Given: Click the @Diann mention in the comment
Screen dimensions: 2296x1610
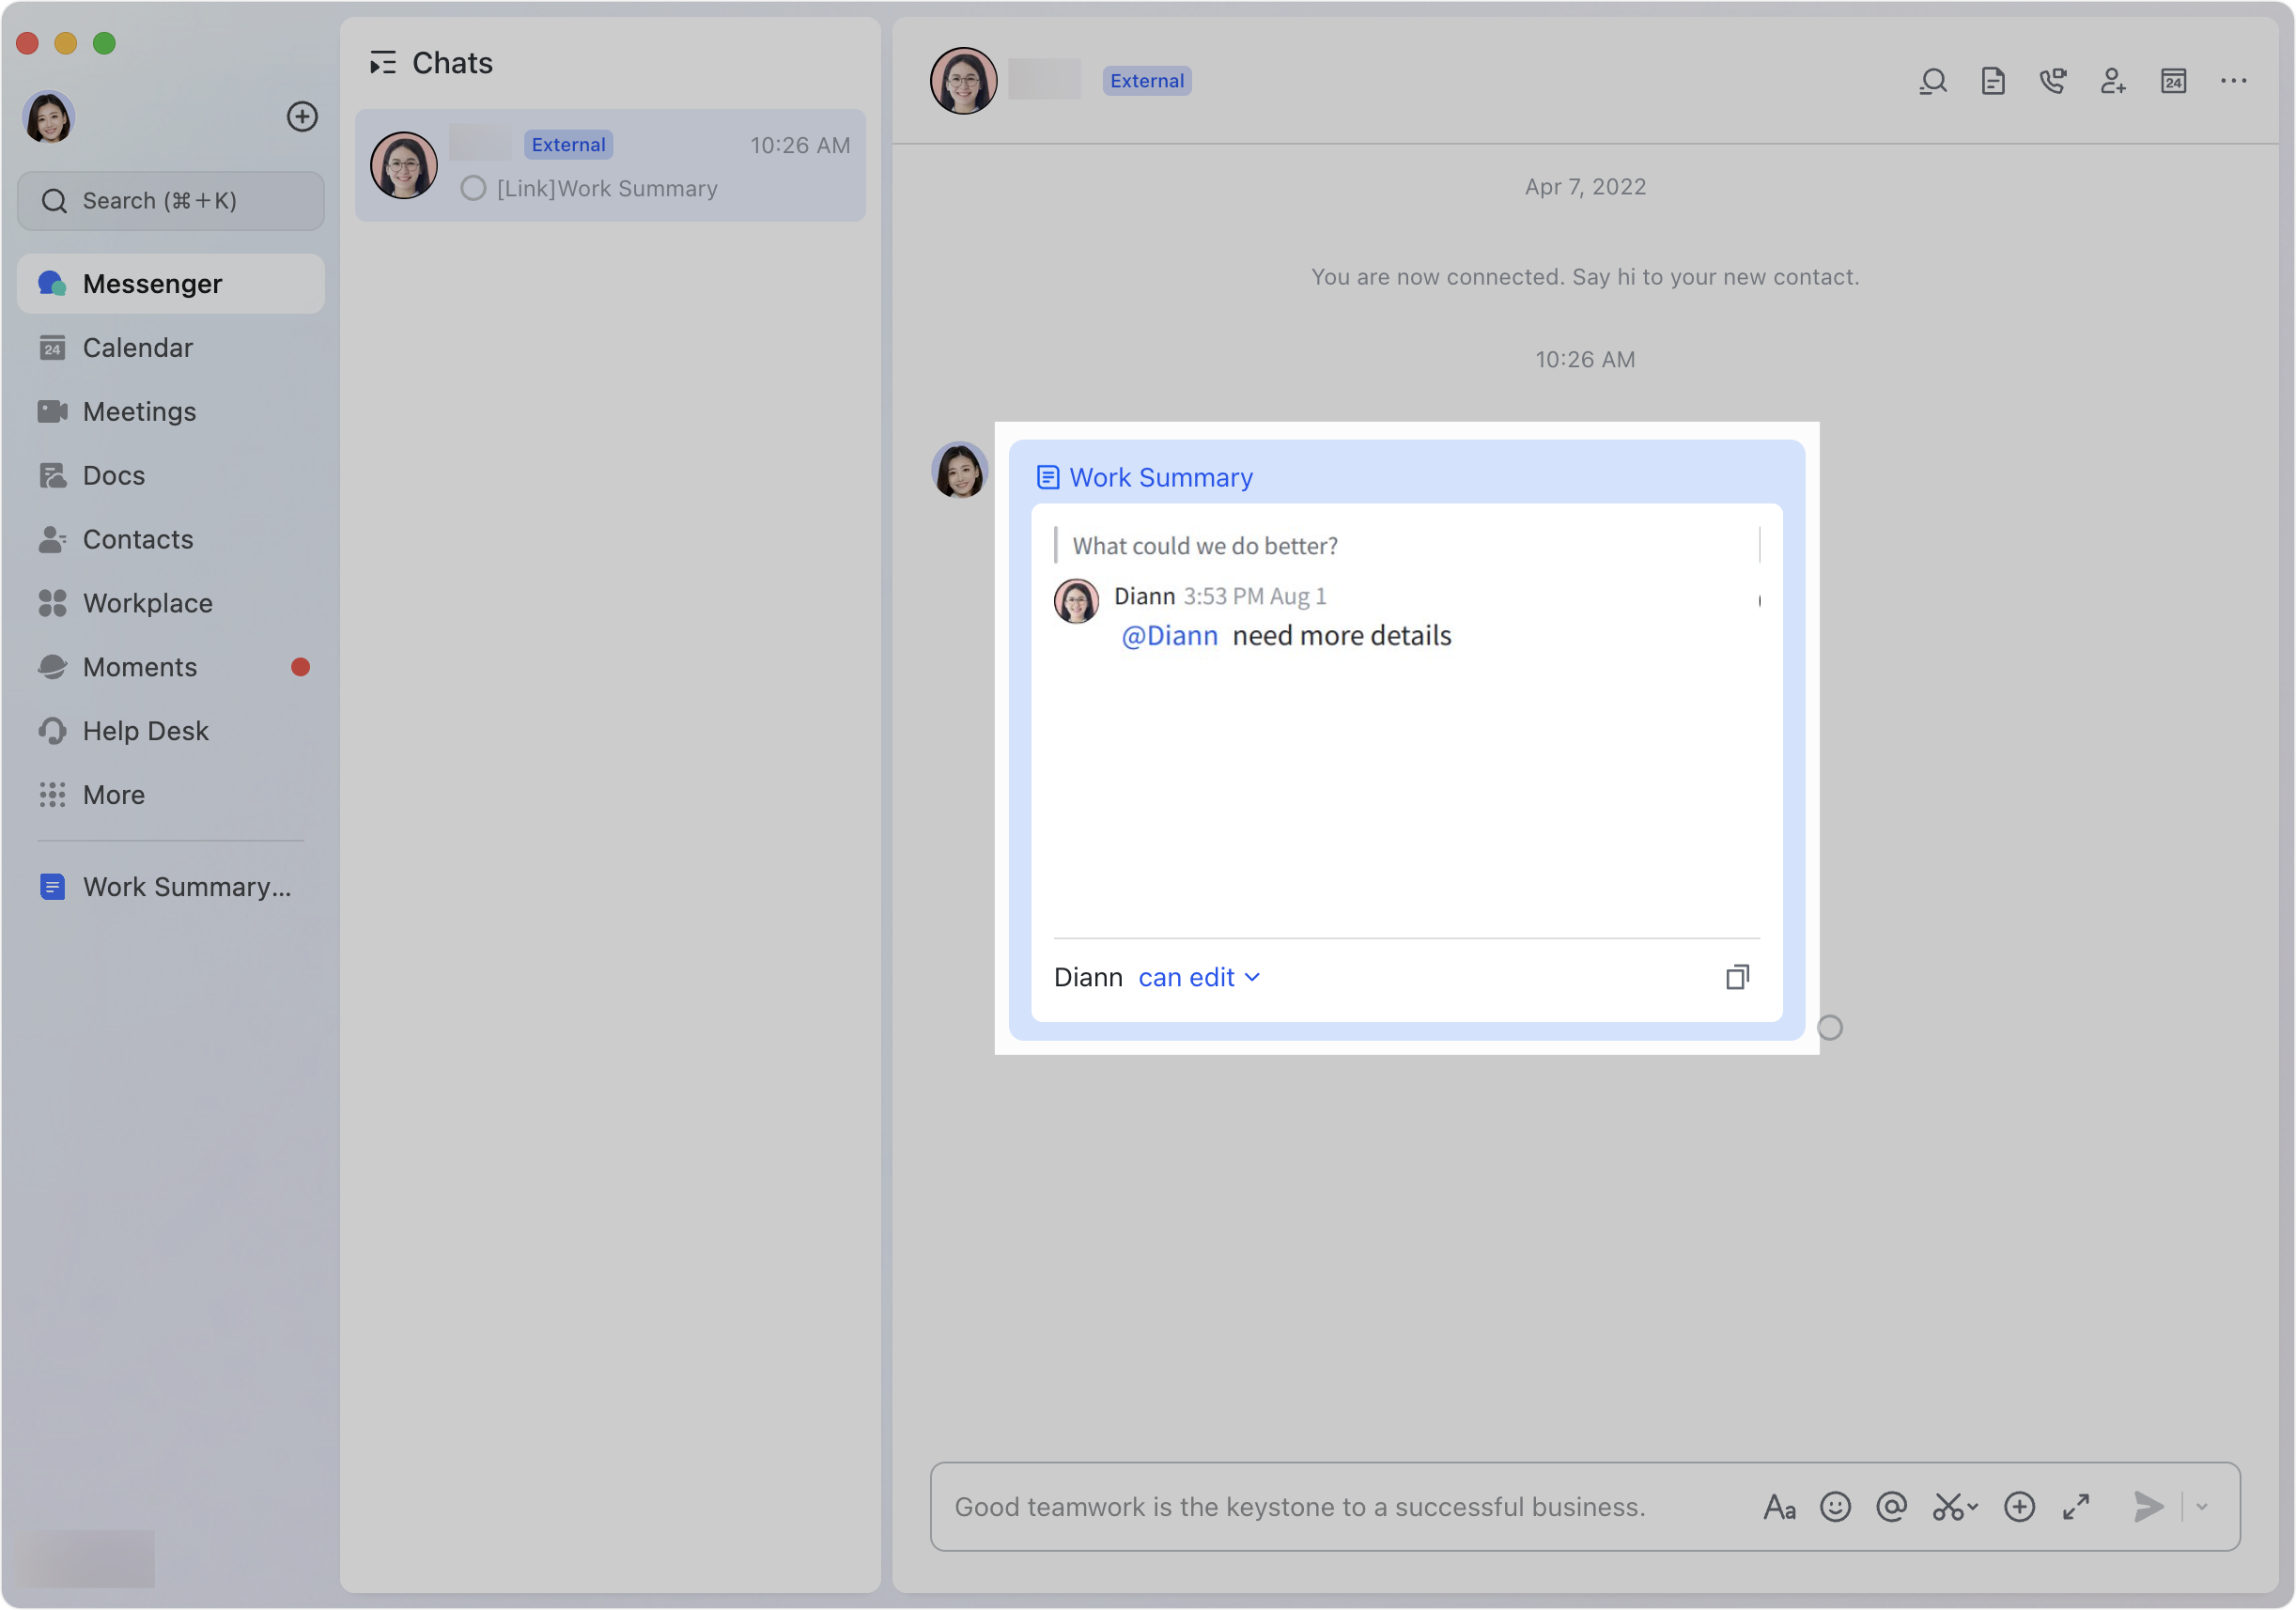Looking at the screenshot, I should (1169, 636).
